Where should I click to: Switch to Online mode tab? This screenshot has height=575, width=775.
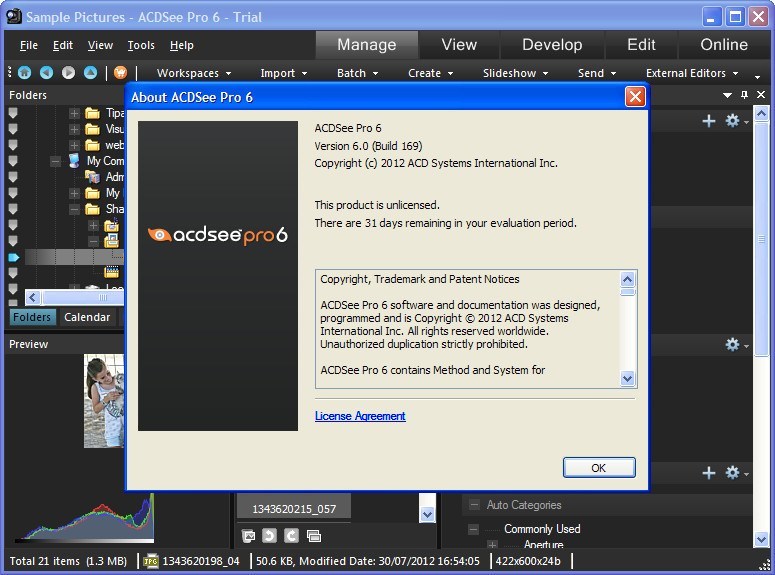pos(724,44)
